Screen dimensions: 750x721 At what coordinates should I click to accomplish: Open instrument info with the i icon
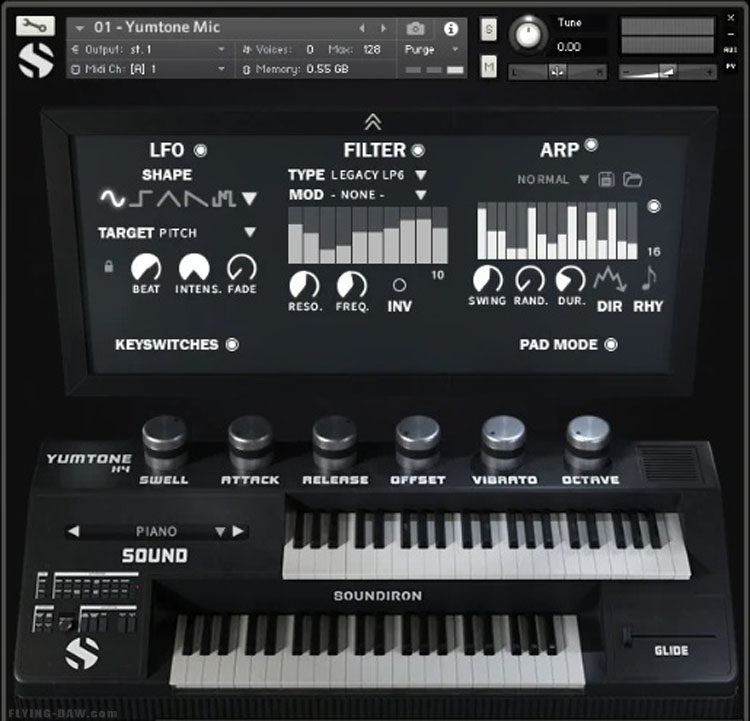click(x=451, y=29)
